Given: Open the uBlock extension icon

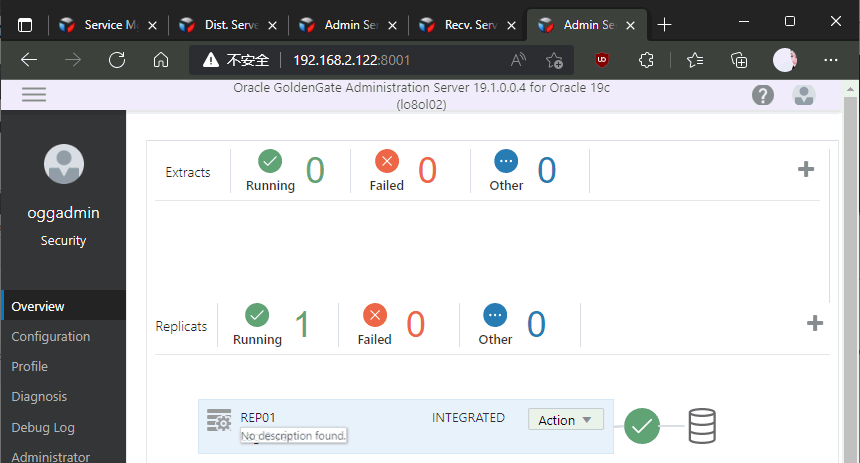Looking at the screenshot, I should pos(602,60).
